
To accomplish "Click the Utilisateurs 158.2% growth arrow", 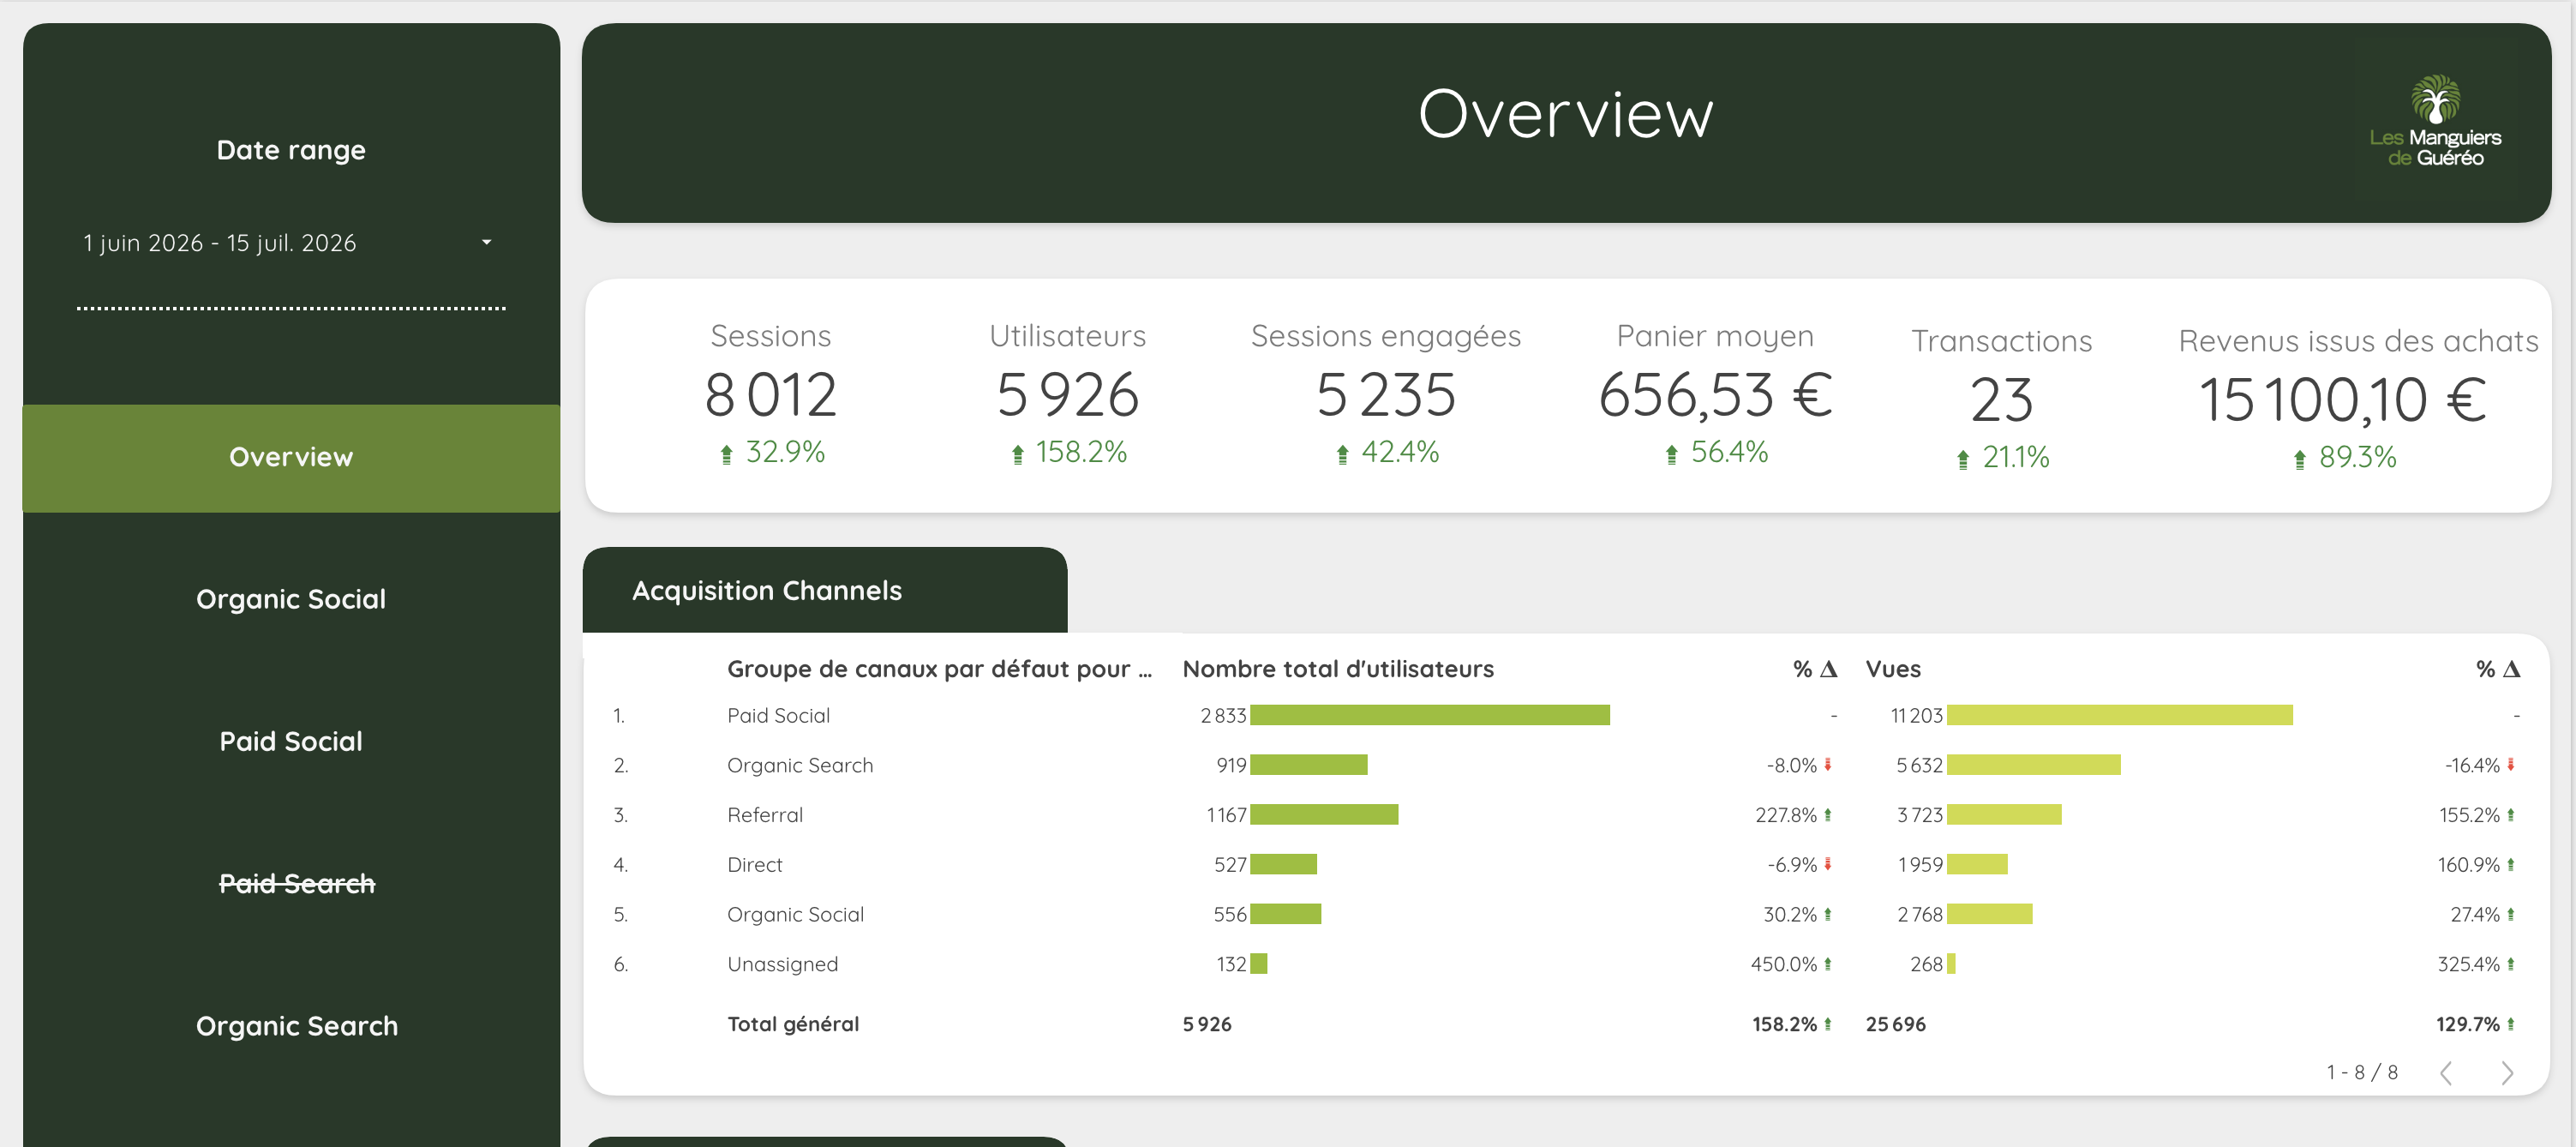I will point(1017,455).
